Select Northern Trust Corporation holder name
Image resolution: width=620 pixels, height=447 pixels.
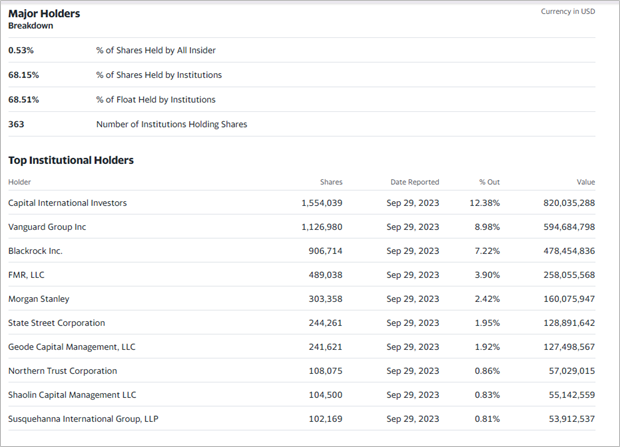62,371
